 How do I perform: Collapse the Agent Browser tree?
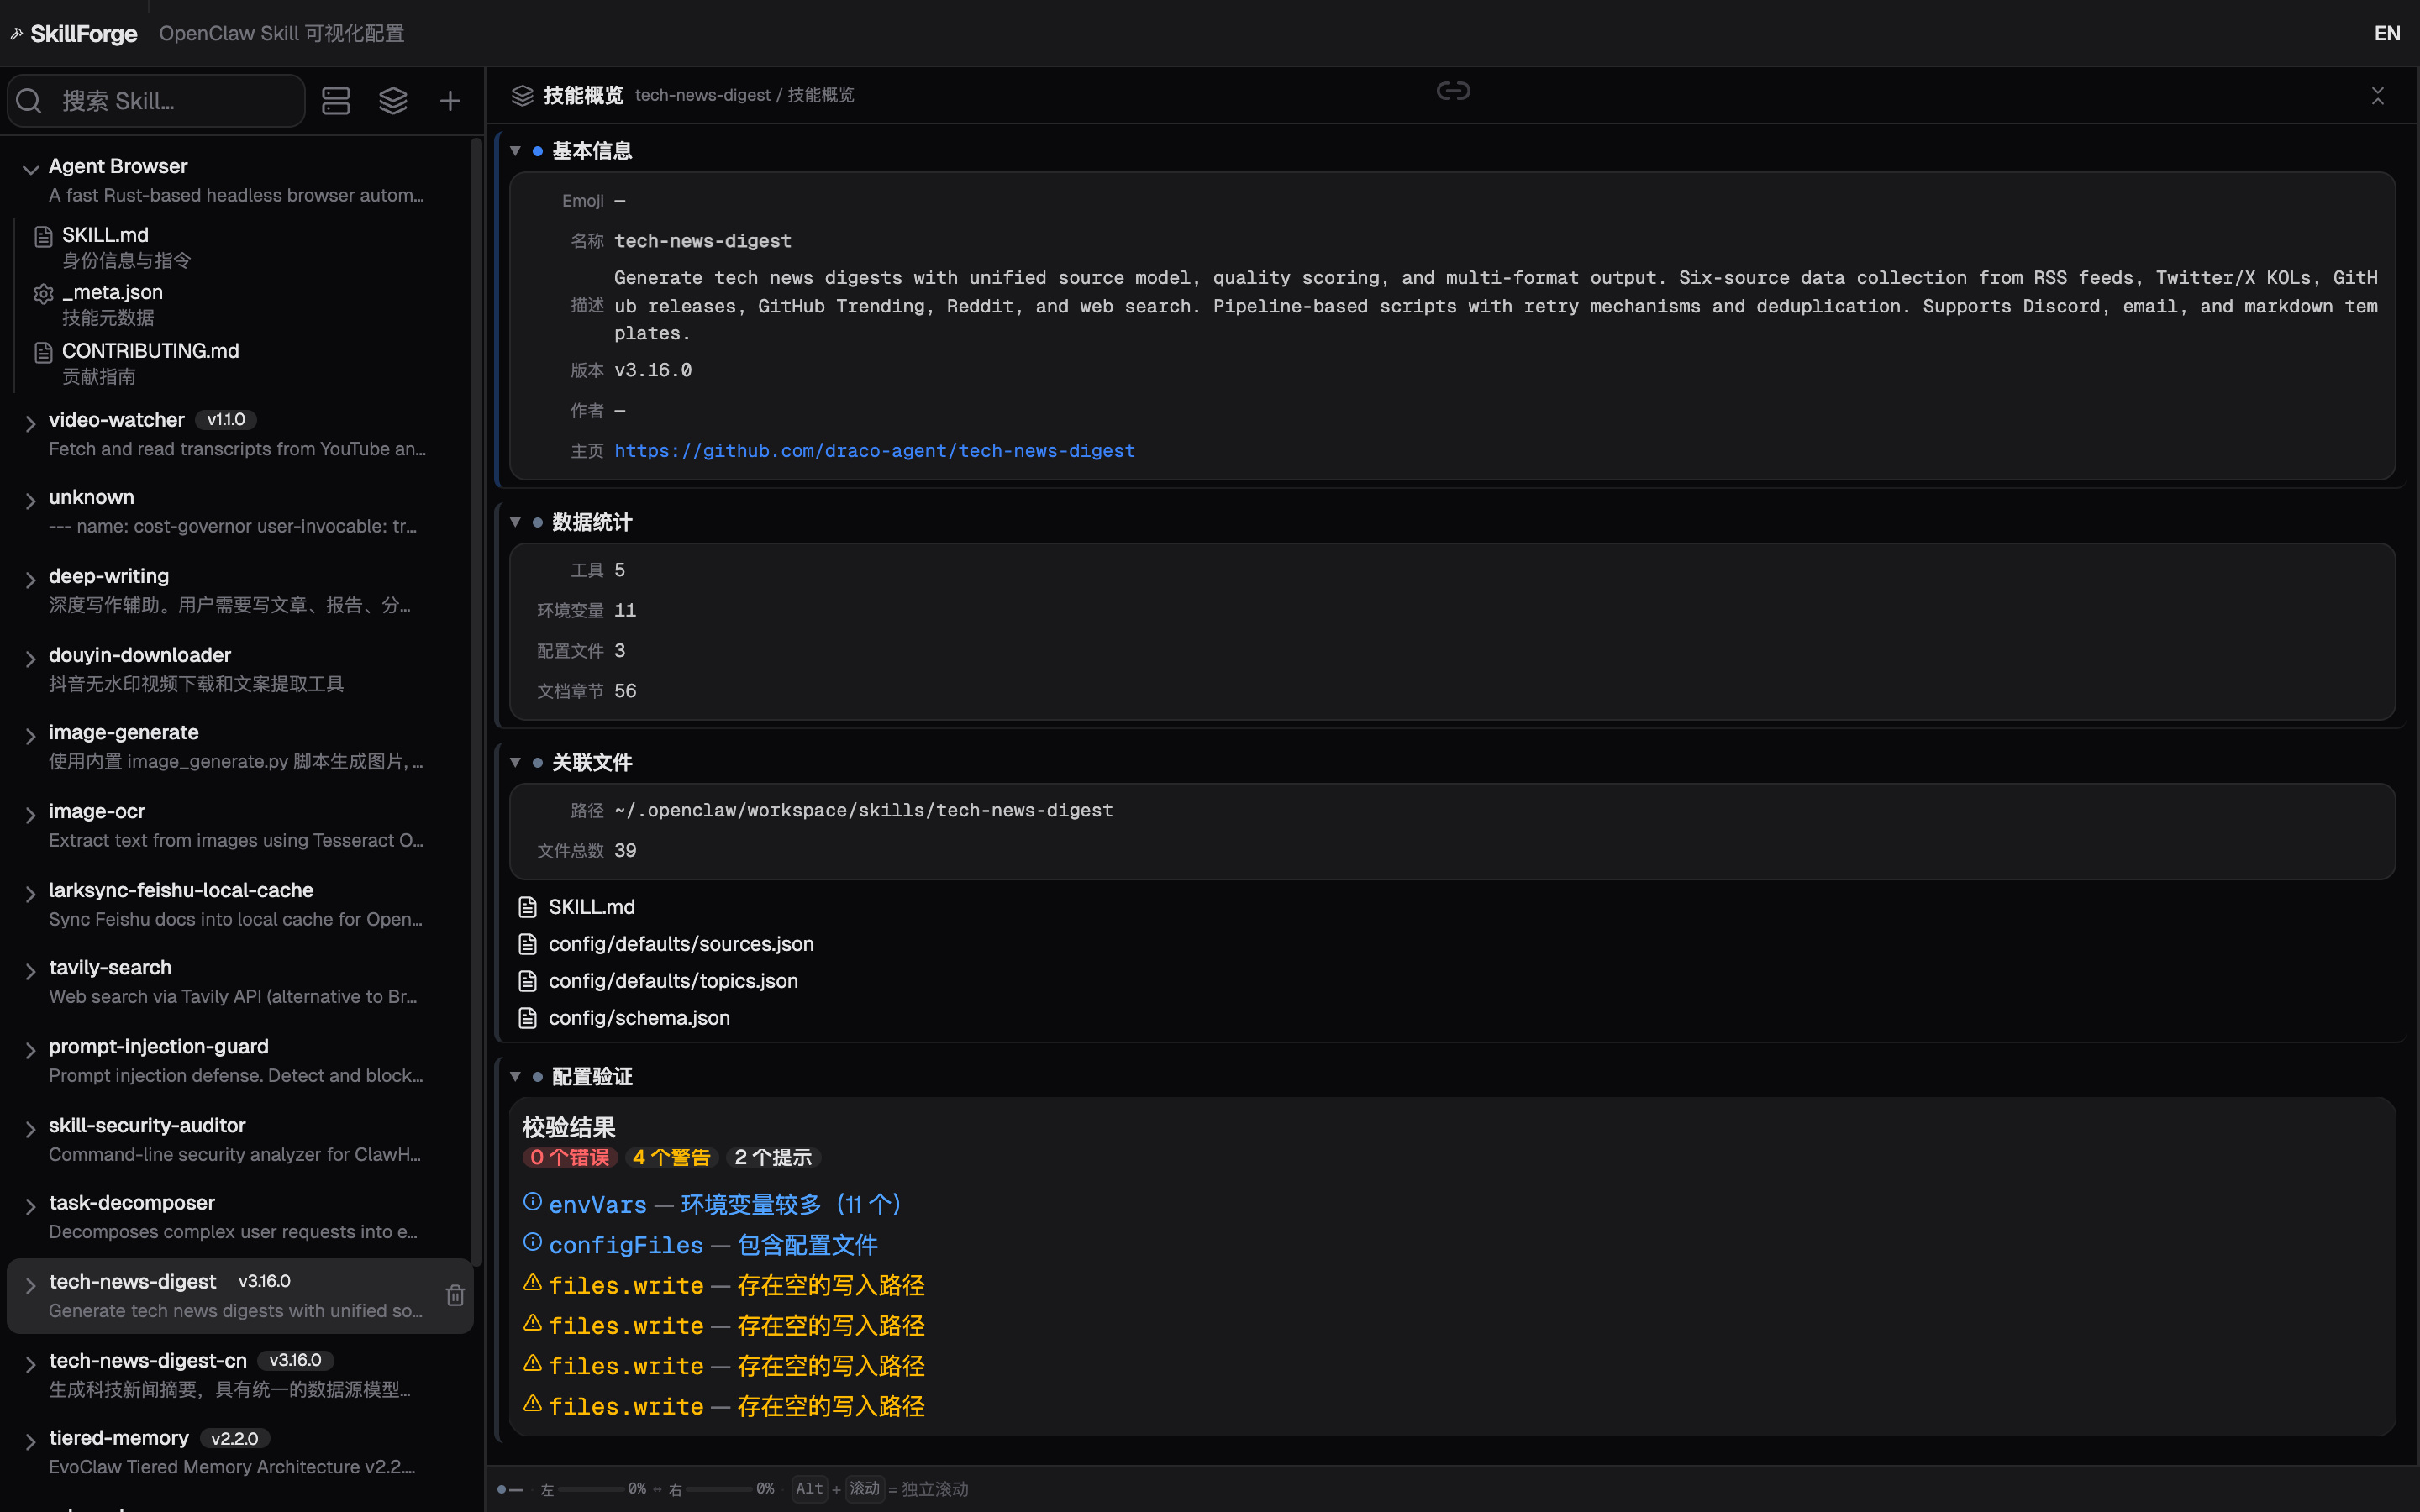[x=30, y=169]
